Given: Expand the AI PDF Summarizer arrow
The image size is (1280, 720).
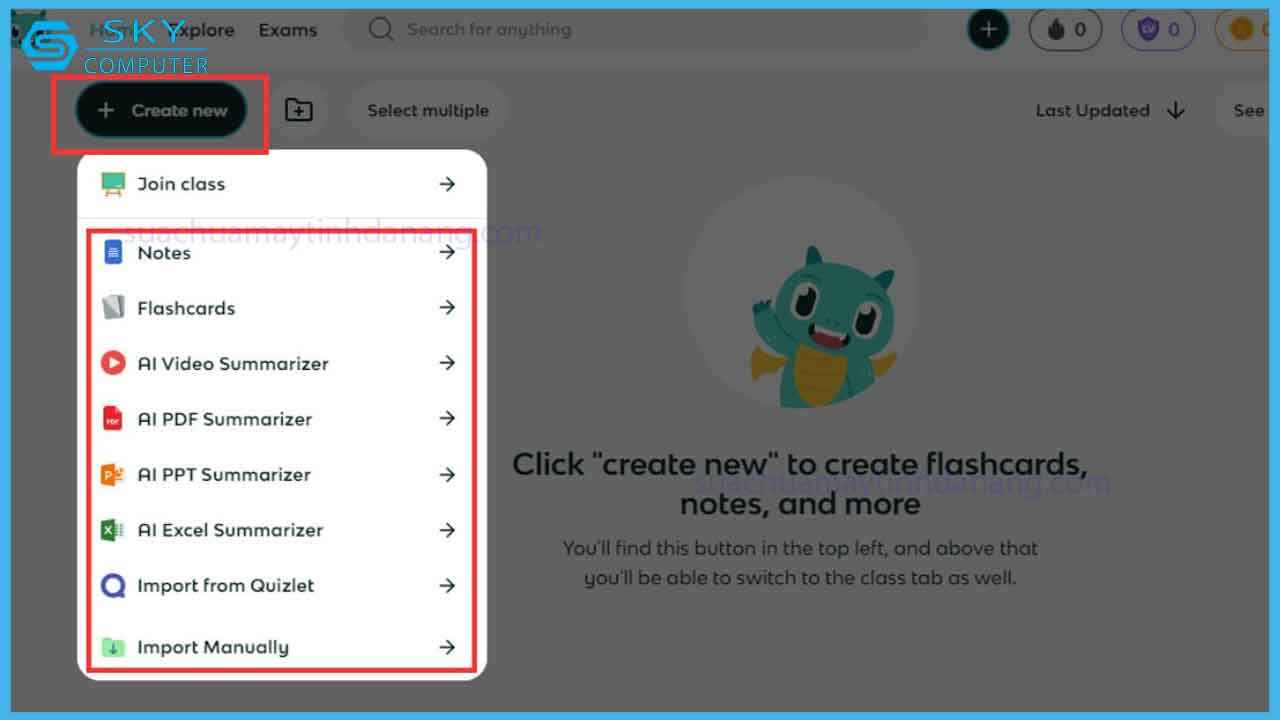Looking at the screenshot, I should click(447, 419).
